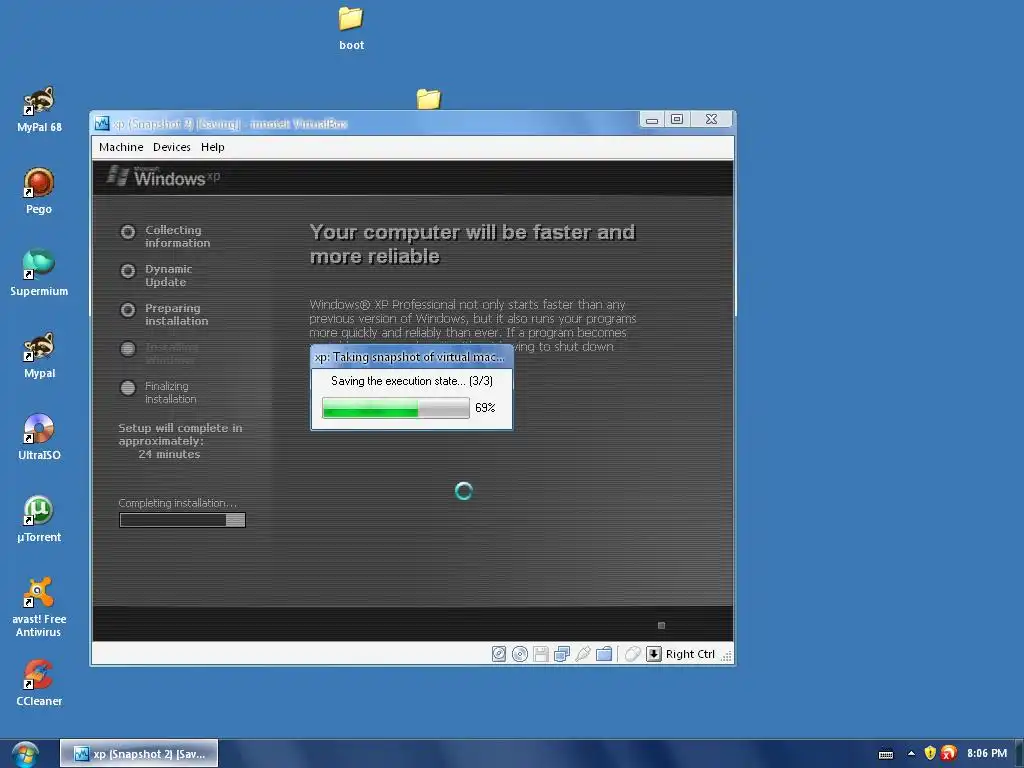Screen dimensions: 1024x768
Task: Click the orange tray icon with red x
Action: pos(950,753)
